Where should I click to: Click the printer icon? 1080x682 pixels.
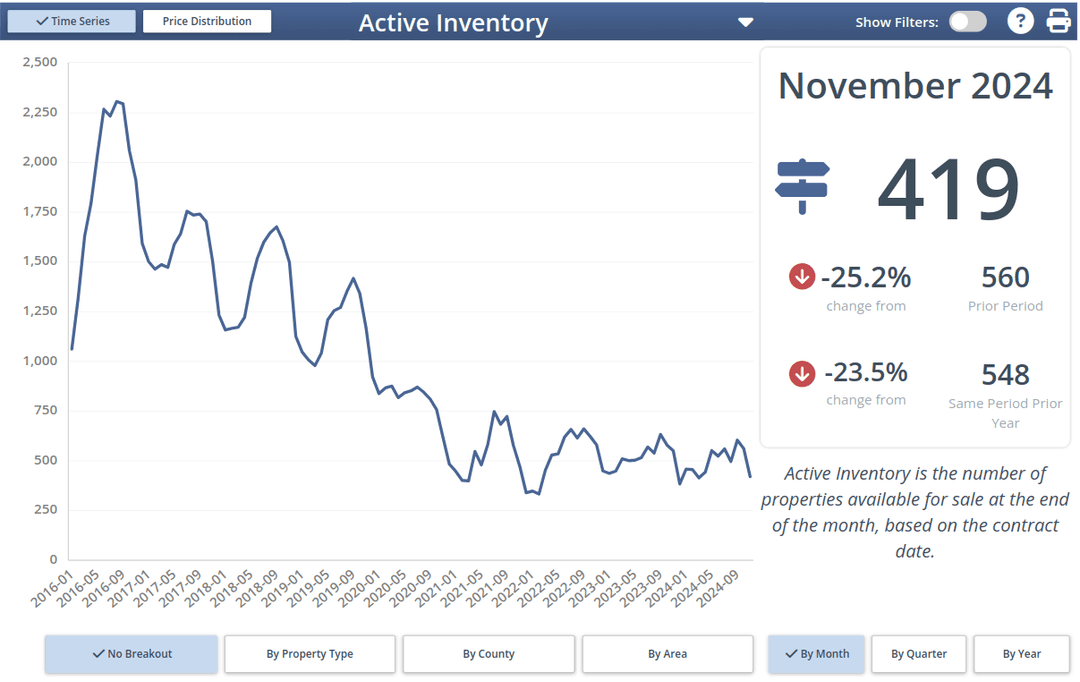[x=1058, y=21]
